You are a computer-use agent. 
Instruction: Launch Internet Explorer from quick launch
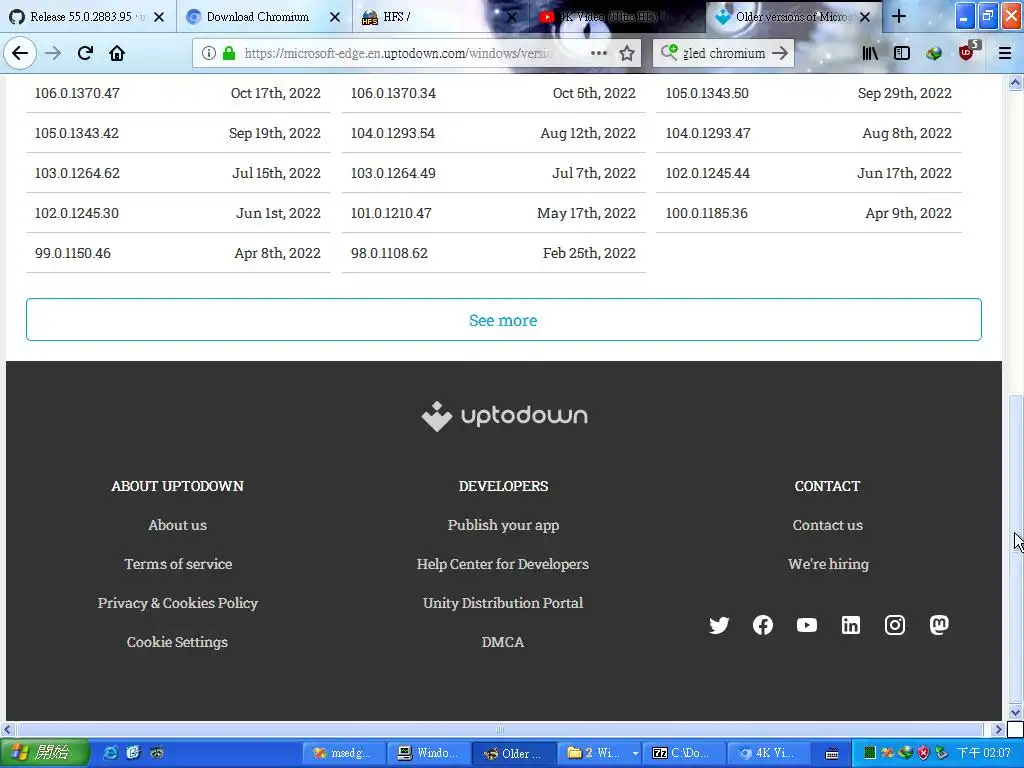pos(111,753)
